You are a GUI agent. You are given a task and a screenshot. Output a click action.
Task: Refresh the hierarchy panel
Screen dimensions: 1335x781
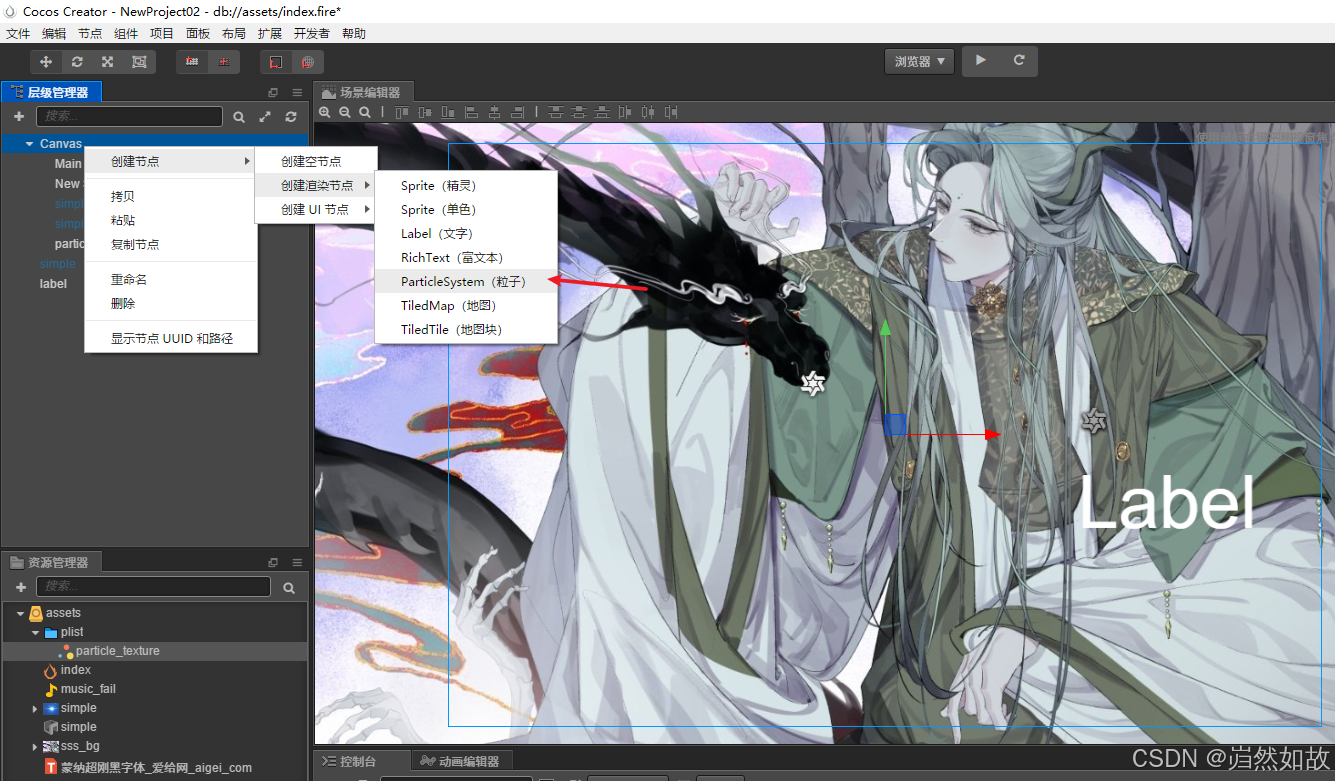click(291, 117)
